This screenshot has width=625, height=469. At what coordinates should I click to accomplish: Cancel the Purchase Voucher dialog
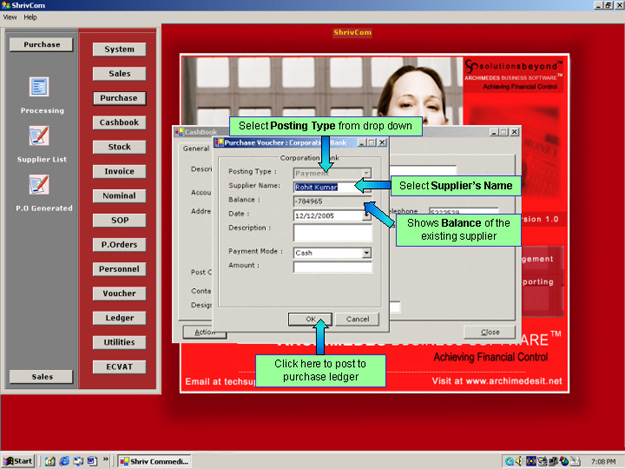click(x=357, y=318)
